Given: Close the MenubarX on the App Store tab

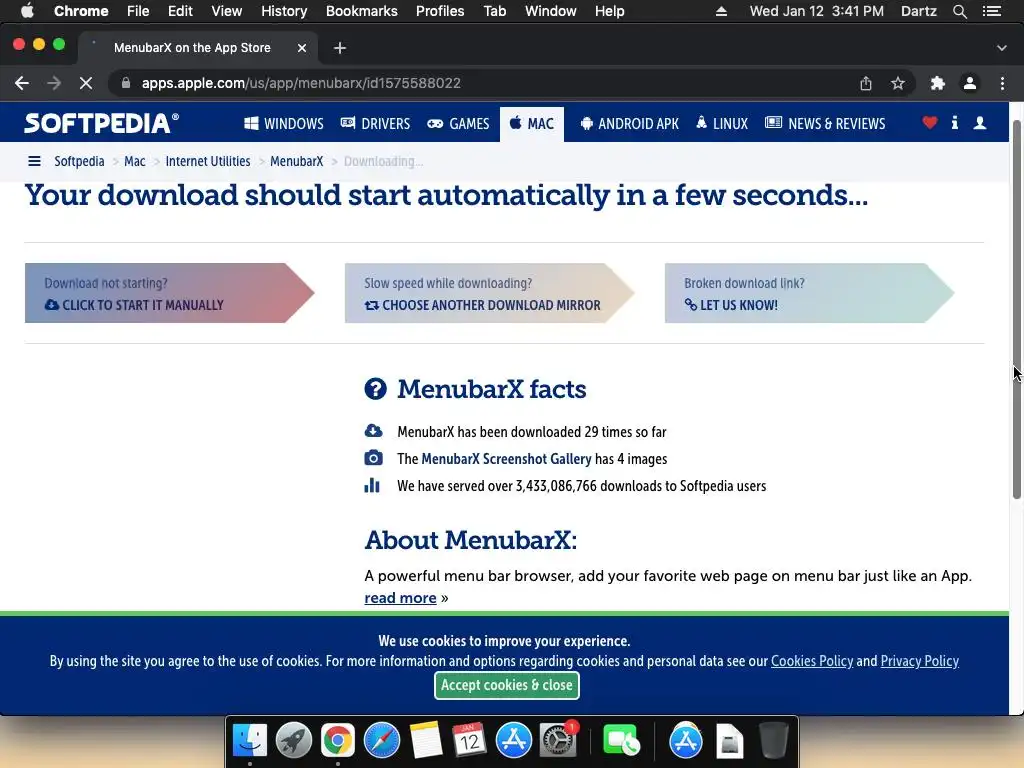Looking at the screenshot, I should [x=302, y=48].
